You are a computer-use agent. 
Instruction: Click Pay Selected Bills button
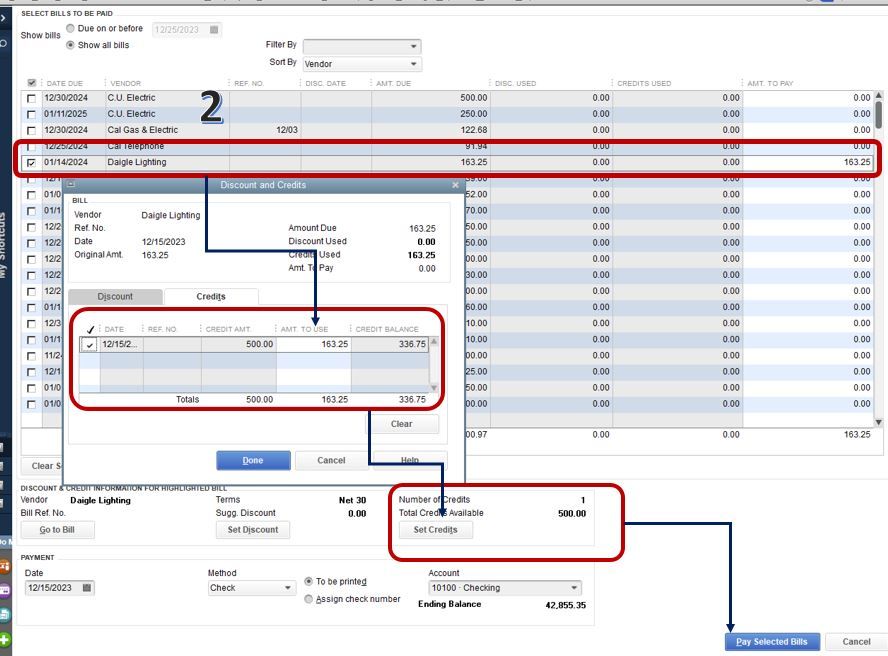(x=772, y=642)
